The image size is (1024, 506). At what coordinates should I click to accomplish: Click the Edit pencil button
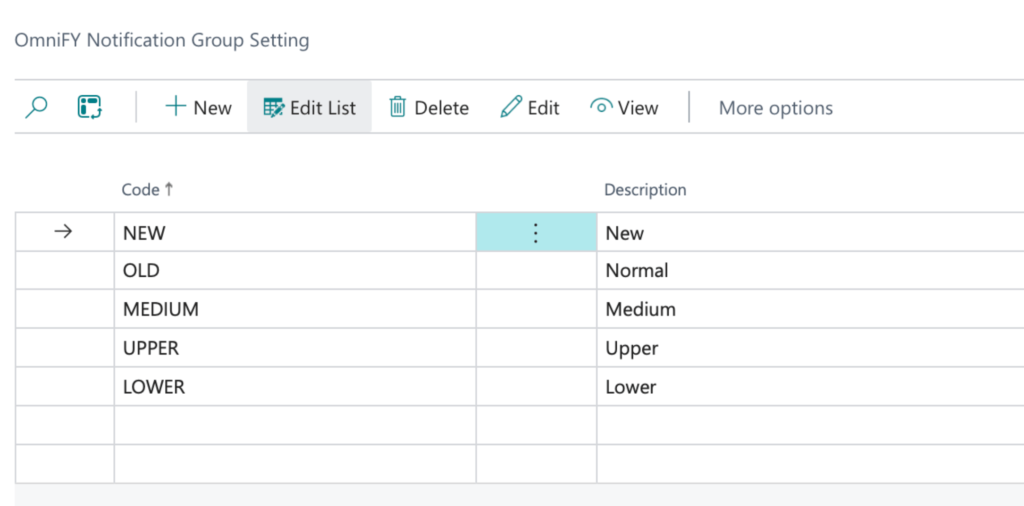530,107
